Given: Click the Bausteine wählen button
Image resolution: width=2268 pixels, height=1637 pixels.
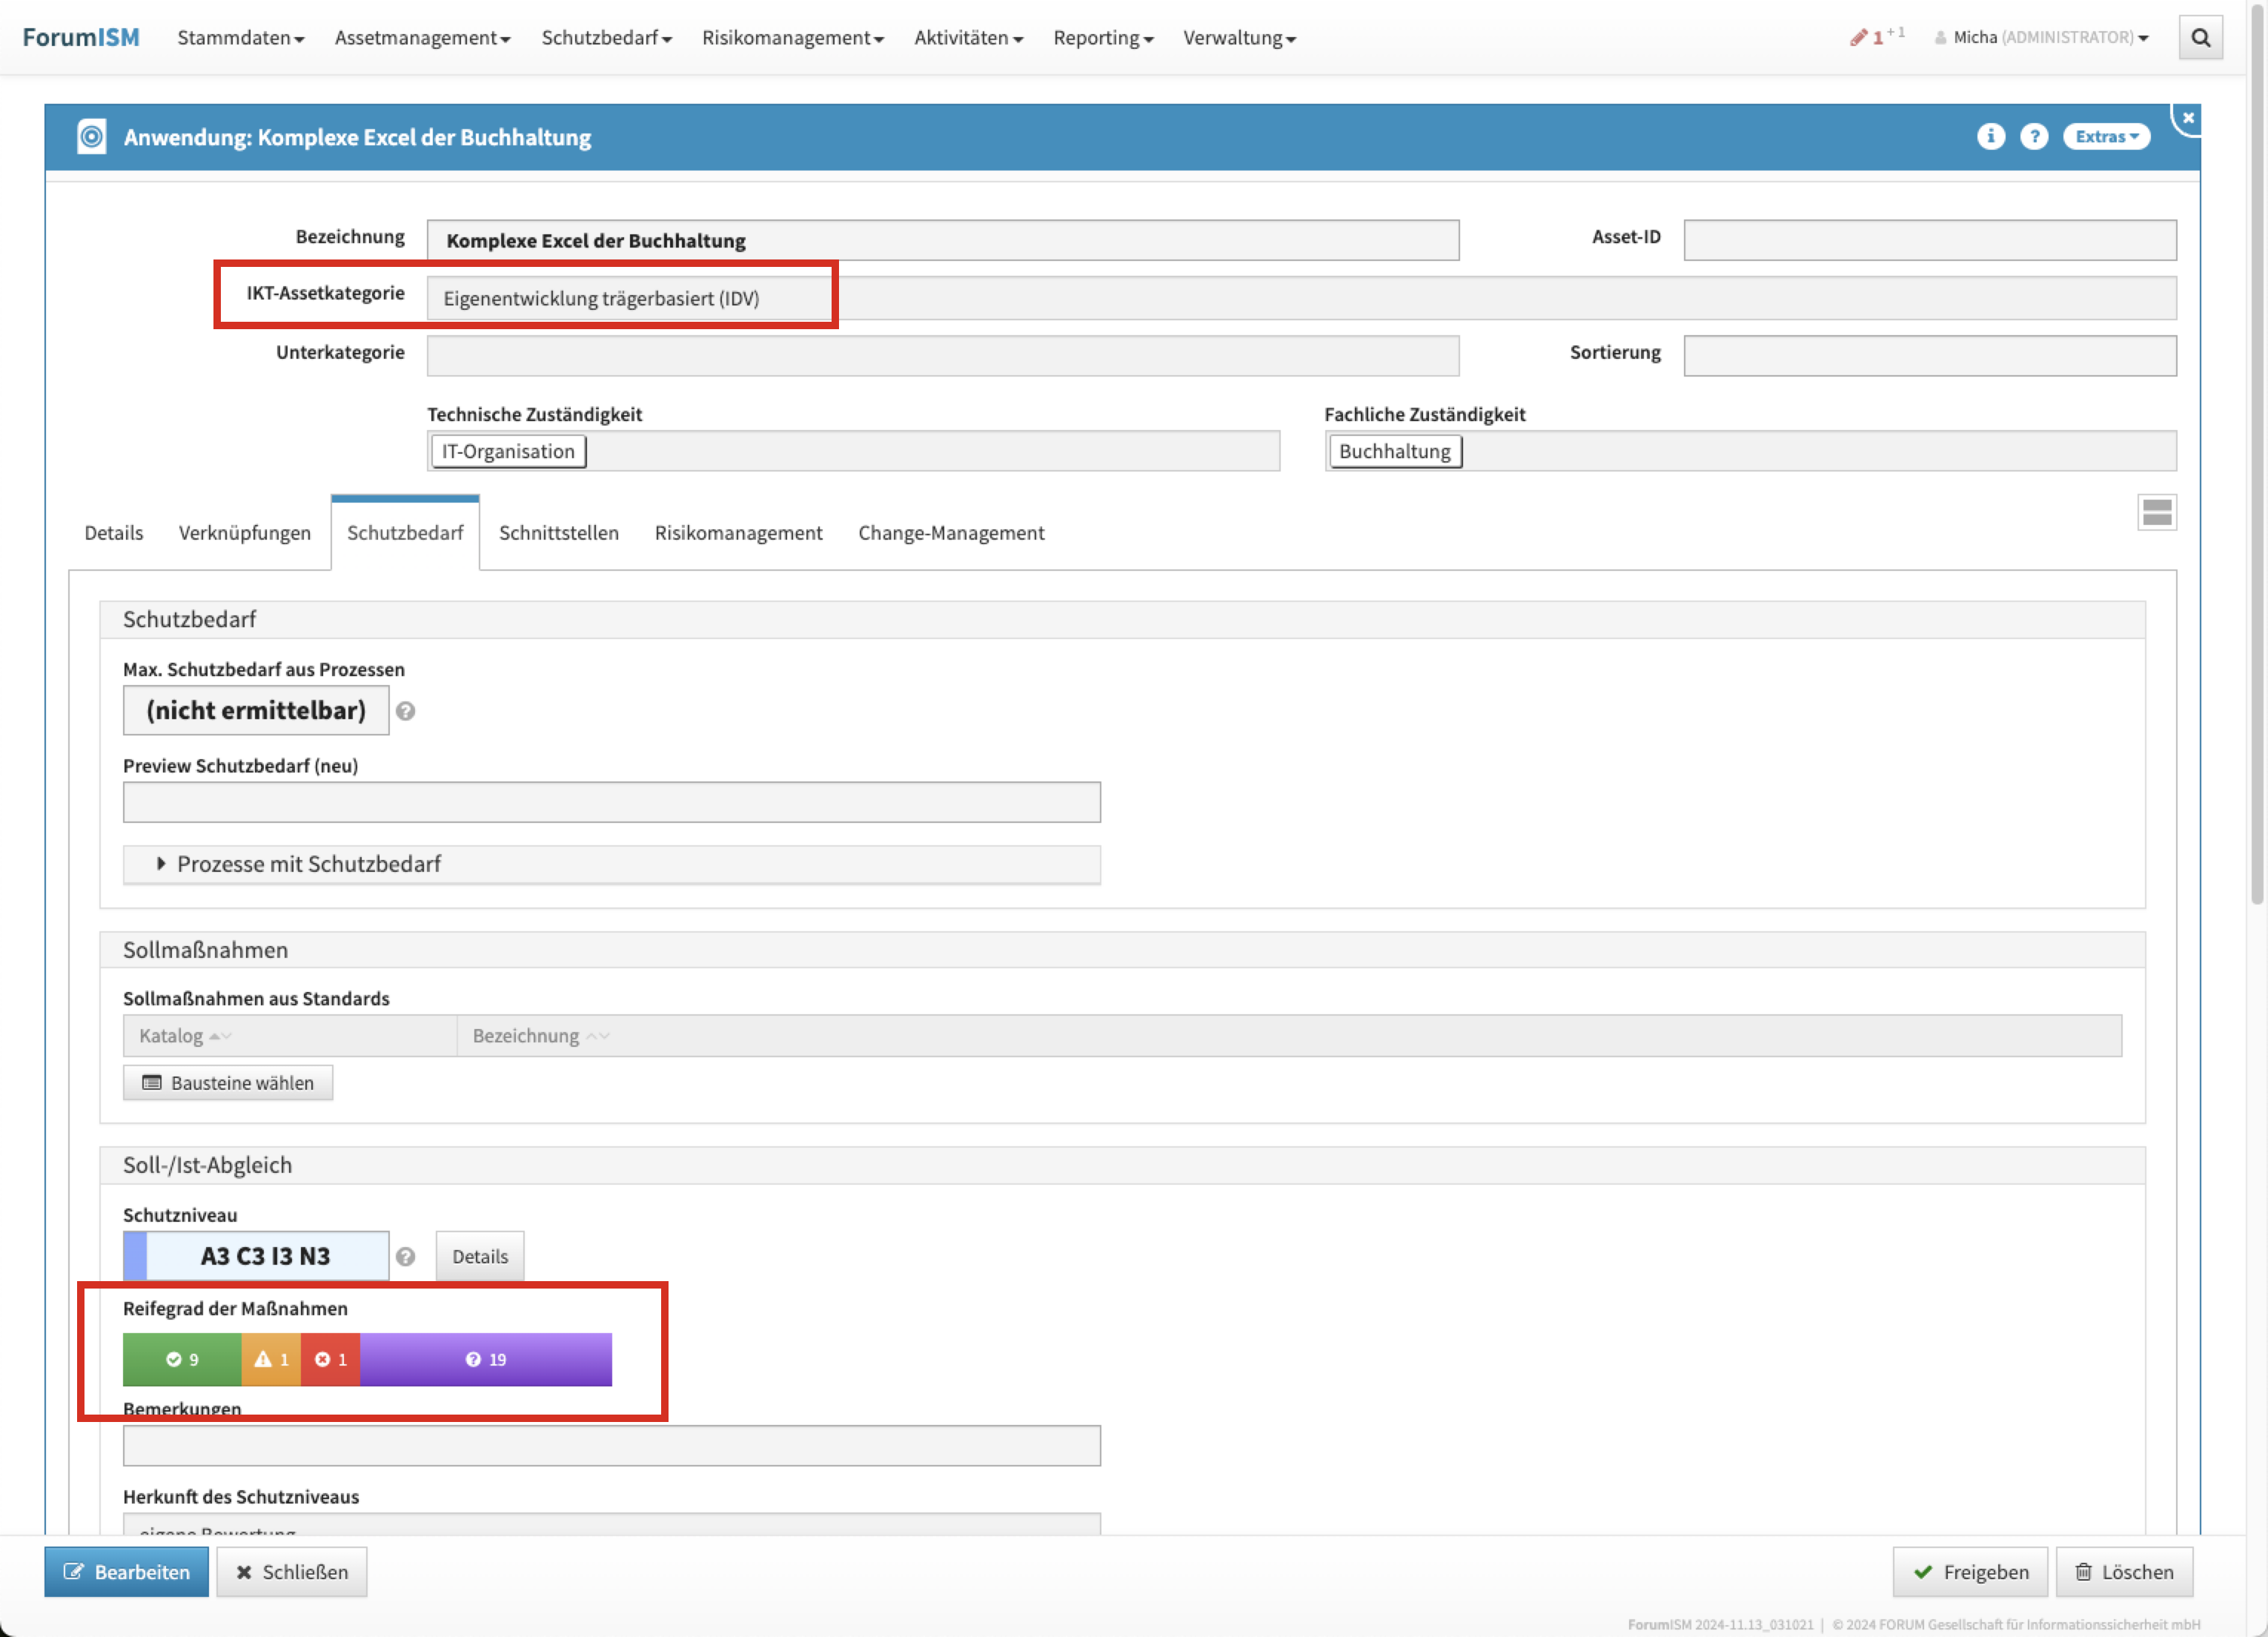Looking at the screenshot, I should (228, 1082).
